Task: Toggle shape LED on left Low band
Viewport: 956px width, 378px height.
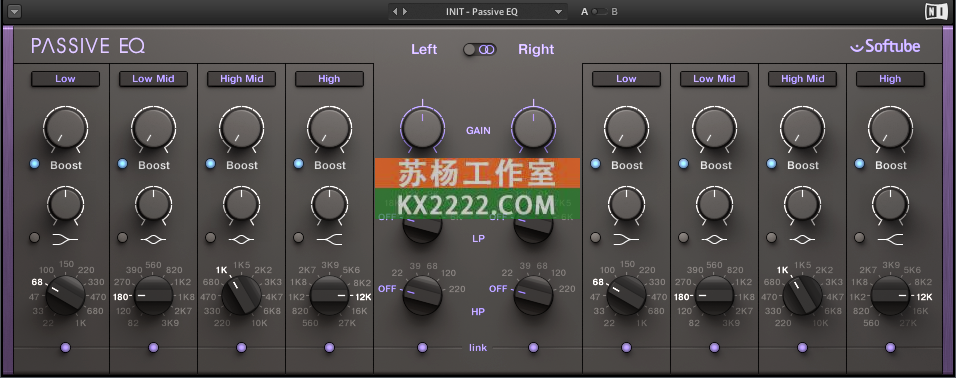Action: (34, 238)
